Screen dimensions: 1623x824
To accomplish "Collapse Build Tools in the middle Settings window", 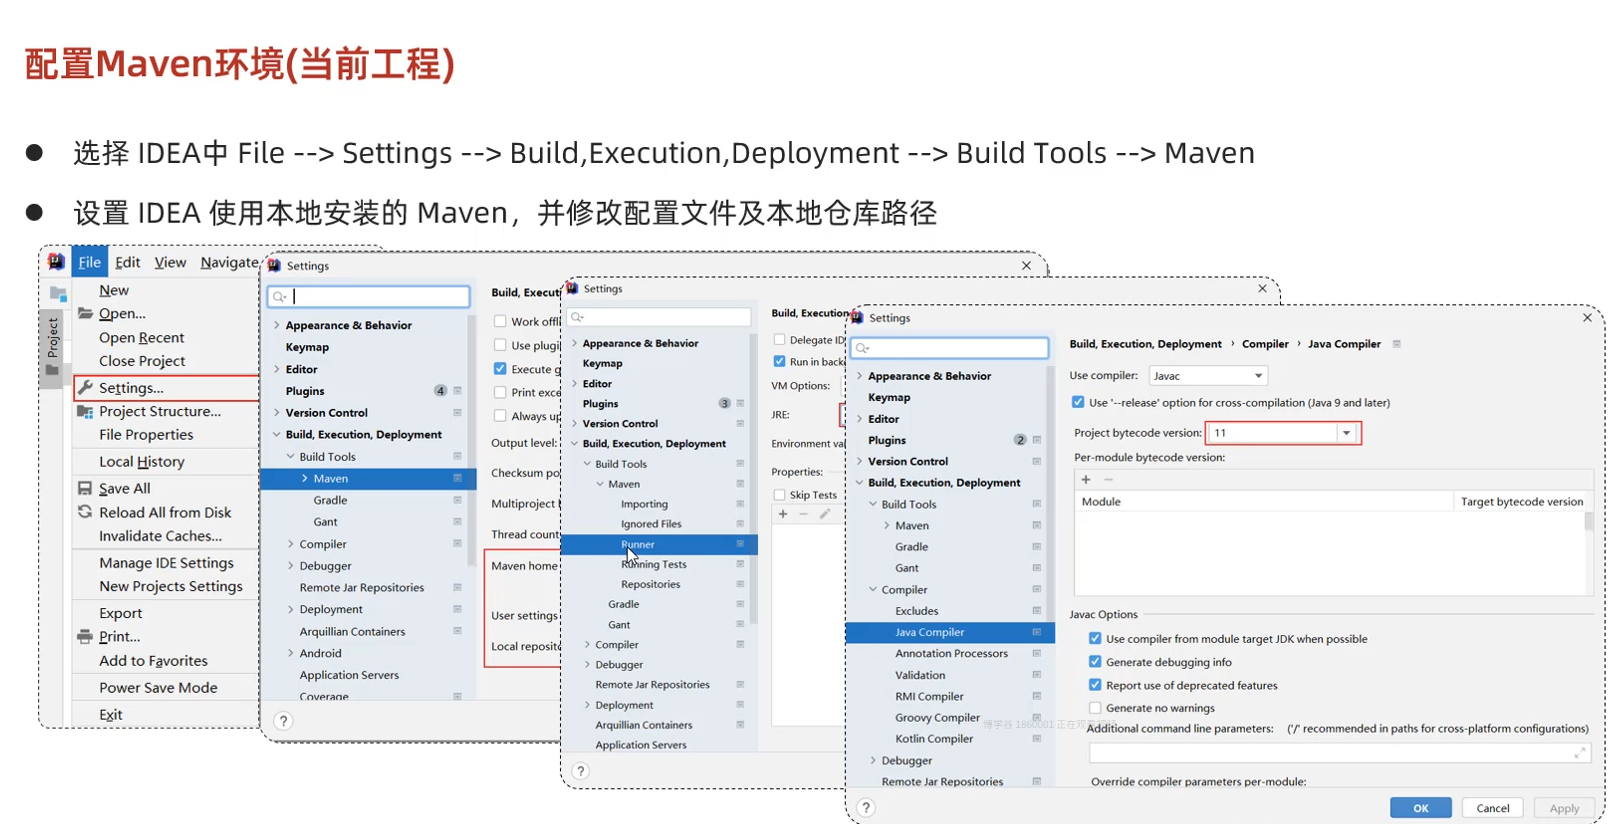I will (x=587, y=464).
